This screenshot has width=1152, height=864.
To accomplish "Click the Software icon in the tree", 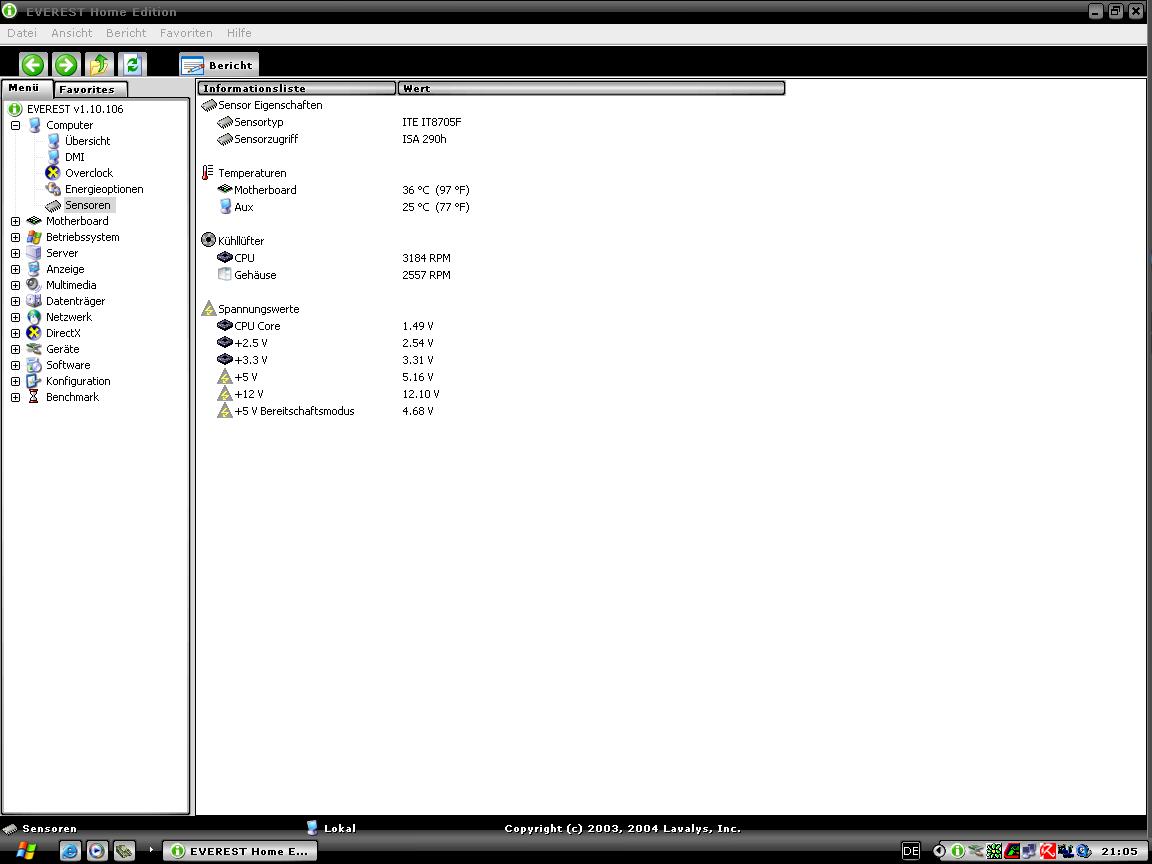I will [x=34, y=365].
